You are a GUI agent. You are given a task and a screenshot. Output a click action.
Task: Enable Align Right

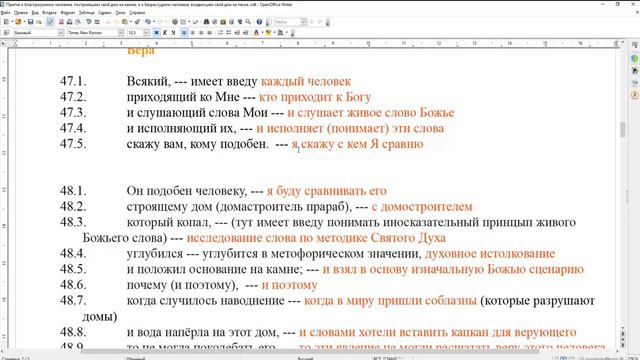click(x=201, y=33)
